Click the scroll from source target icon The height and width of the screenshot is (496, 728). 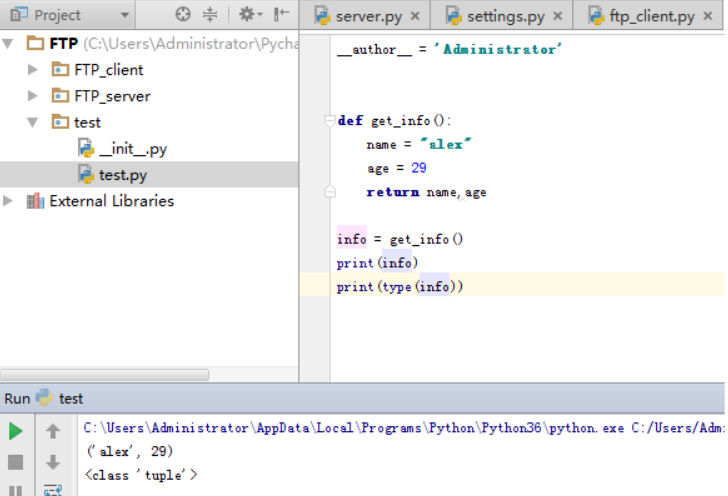coord(183,14)
